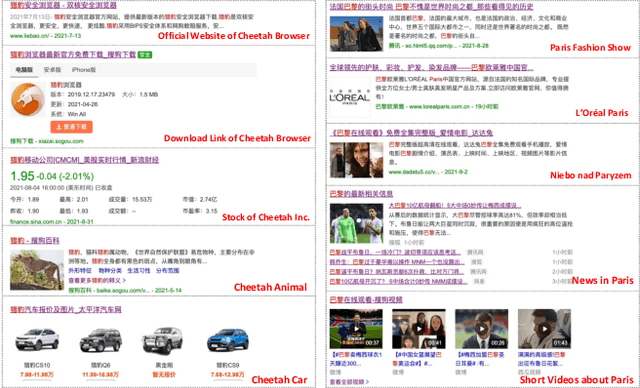Play the 00:37 soccer pitch video
640x388 pixels.
tap(356, 328)
